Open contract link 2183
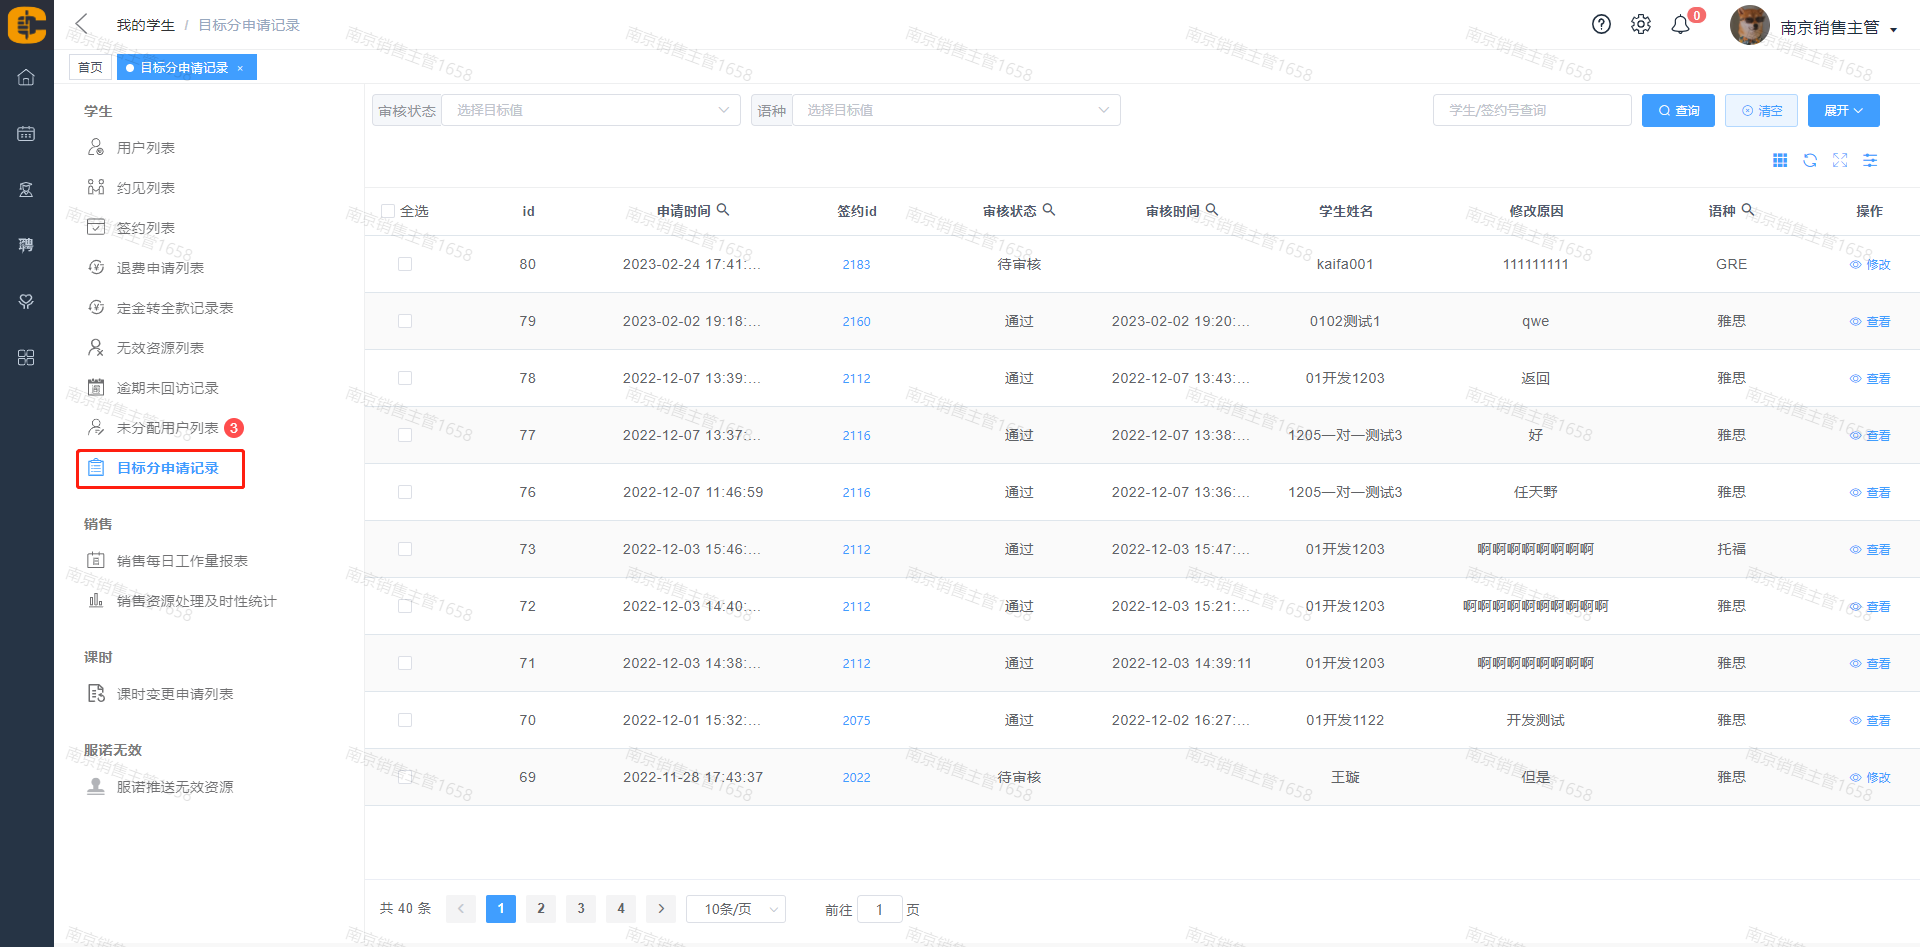 tap(856, 265)
